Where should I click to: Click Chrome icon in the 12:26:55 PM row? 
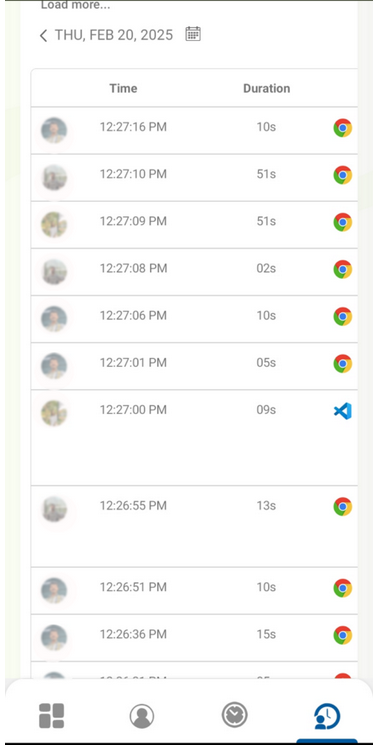pyautogui.click(x=342, y=506)
